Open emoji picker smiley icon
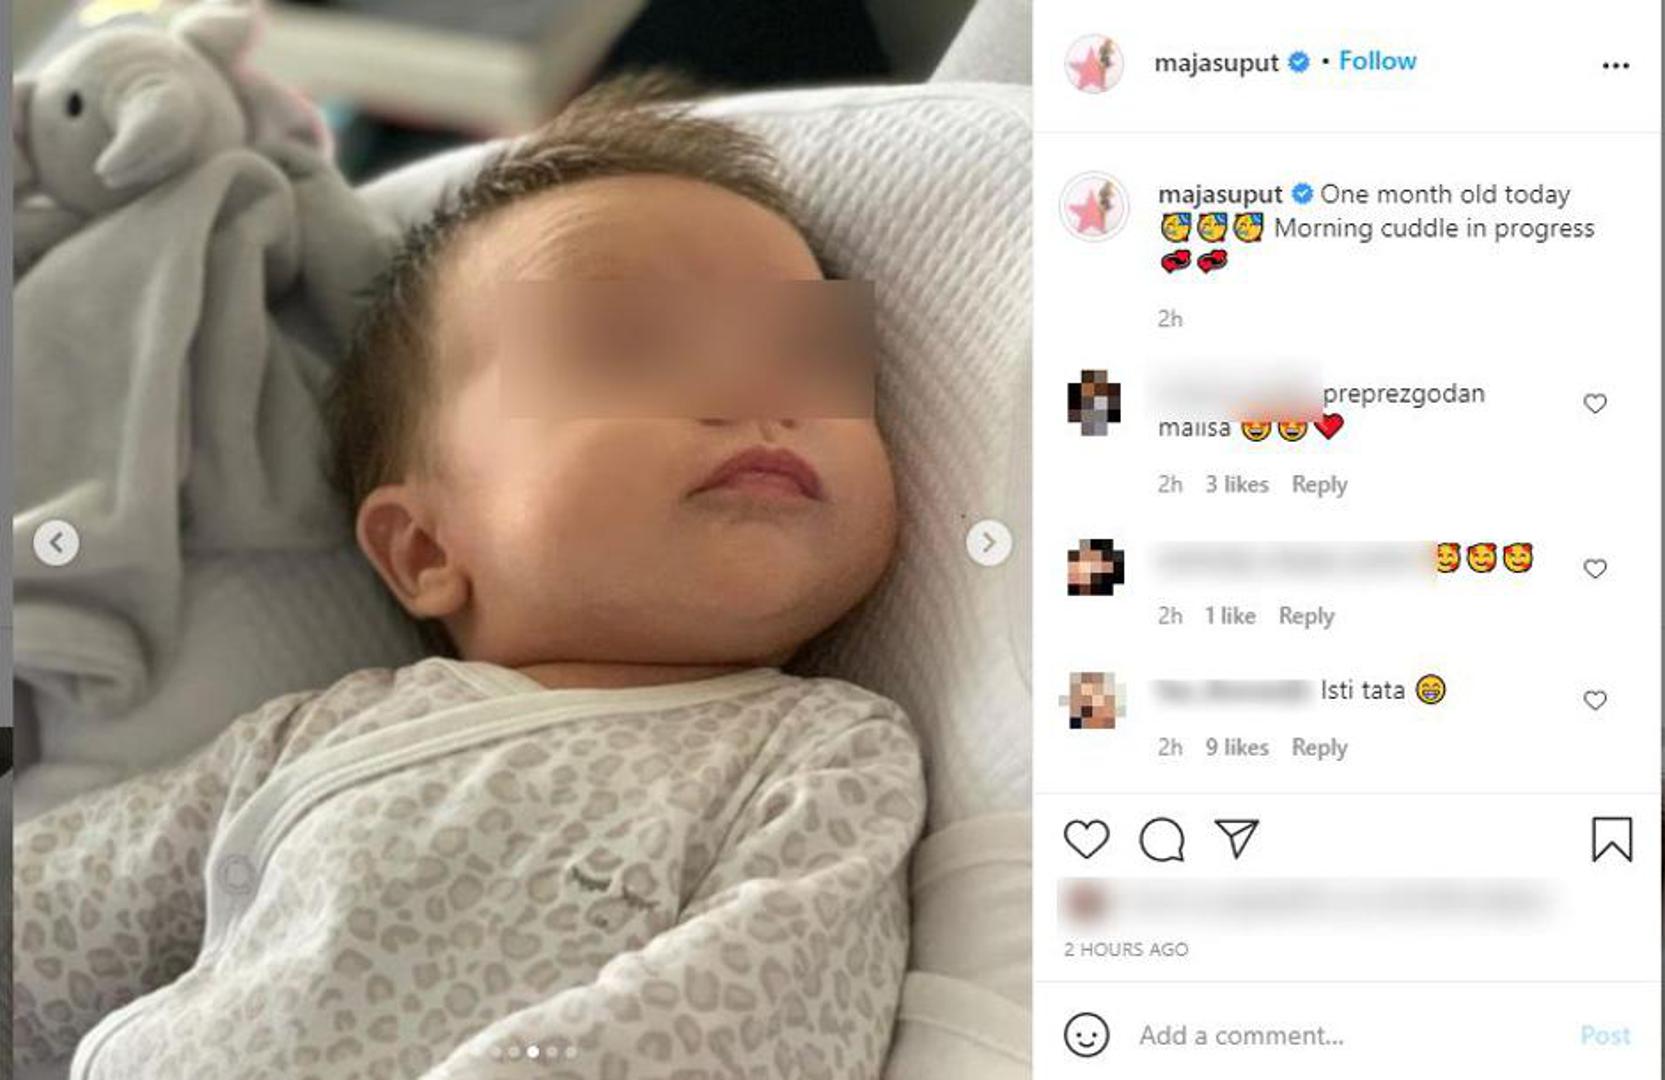Viewport: 1665px width, 1080px height. [x=1086, y=1034]
